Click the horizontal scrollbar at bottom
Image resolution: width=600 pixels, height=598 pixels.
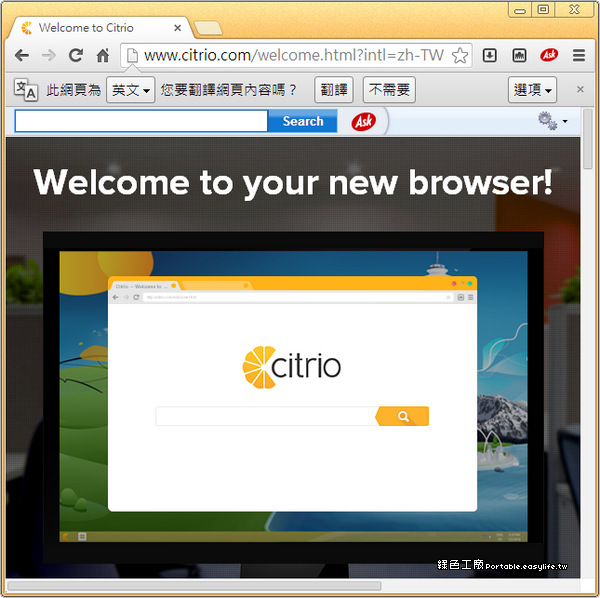click(x=194, y=586)
